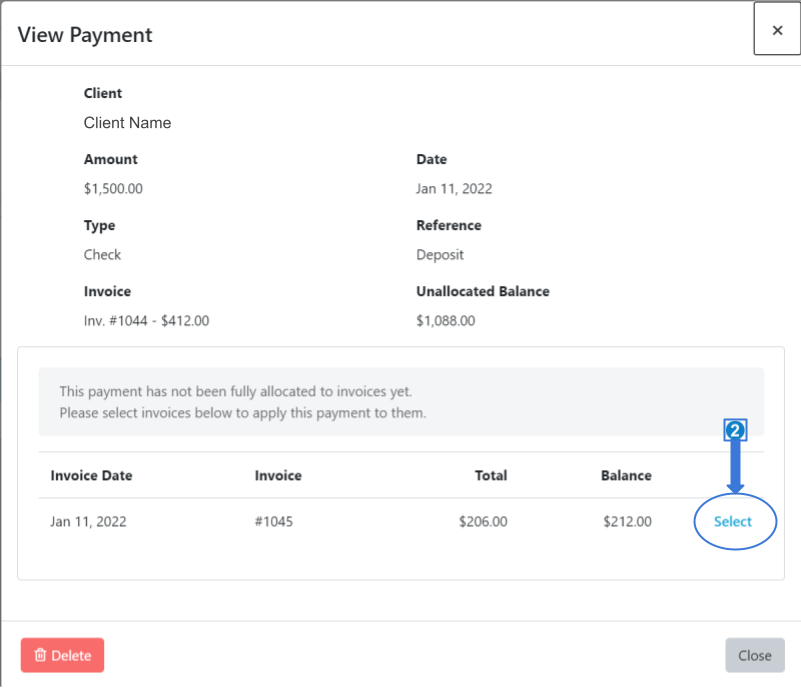Viewport: 801px width, 690px height.
Task: Click the Reference value Deposit
Action: 440,254
